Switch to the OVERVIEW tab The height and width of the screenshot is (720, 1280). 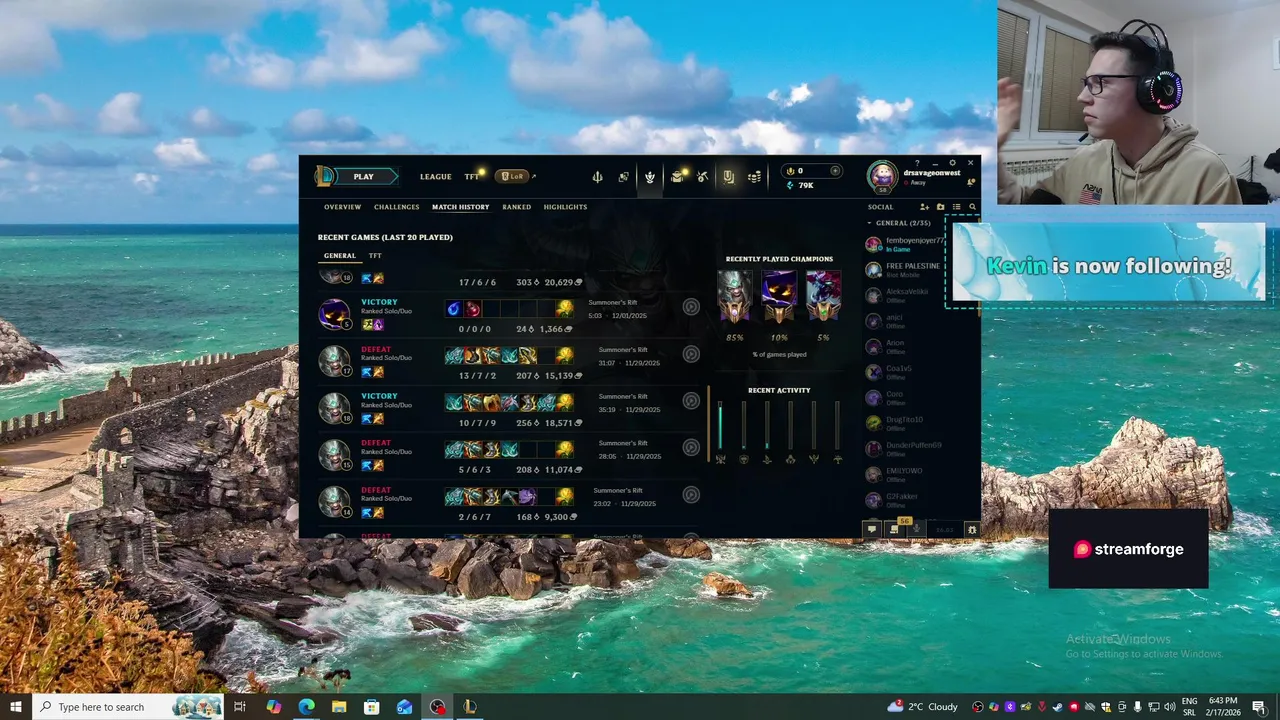point(342,207)
